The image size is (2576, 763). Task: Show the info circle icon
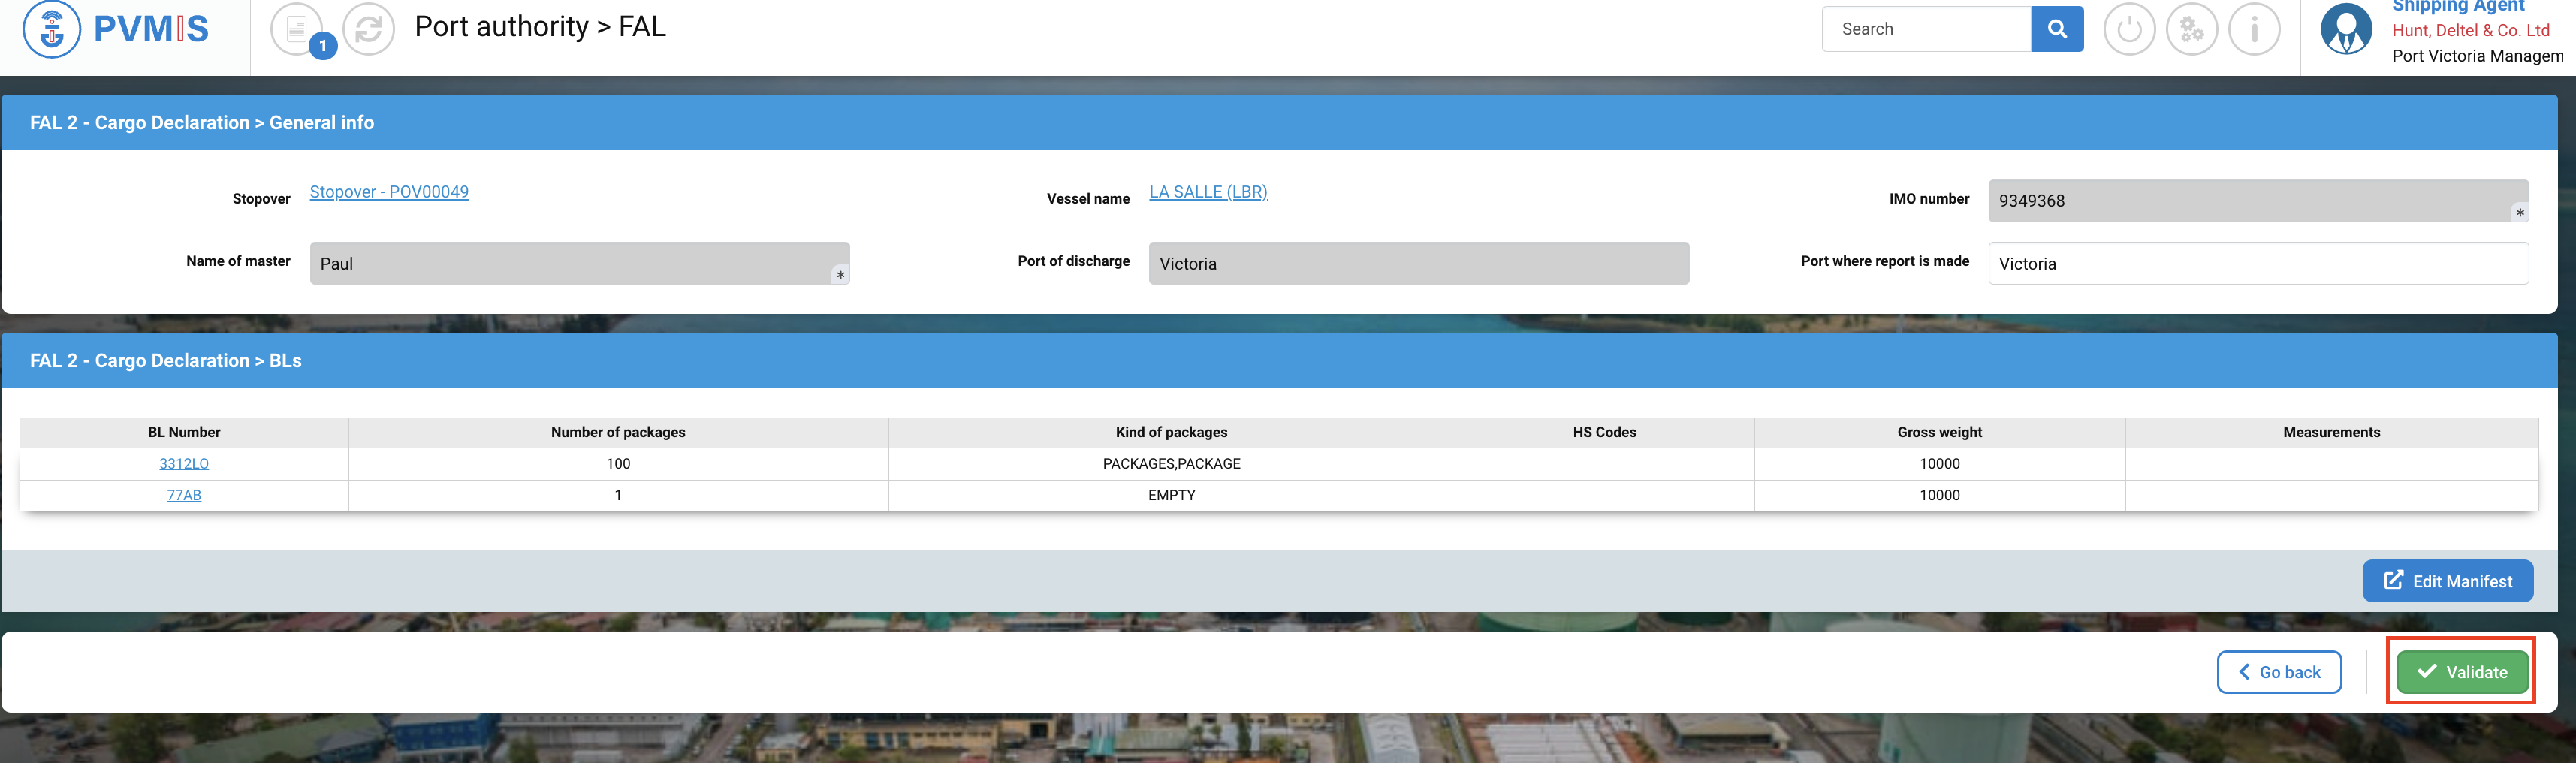[x=2254, y=29]
